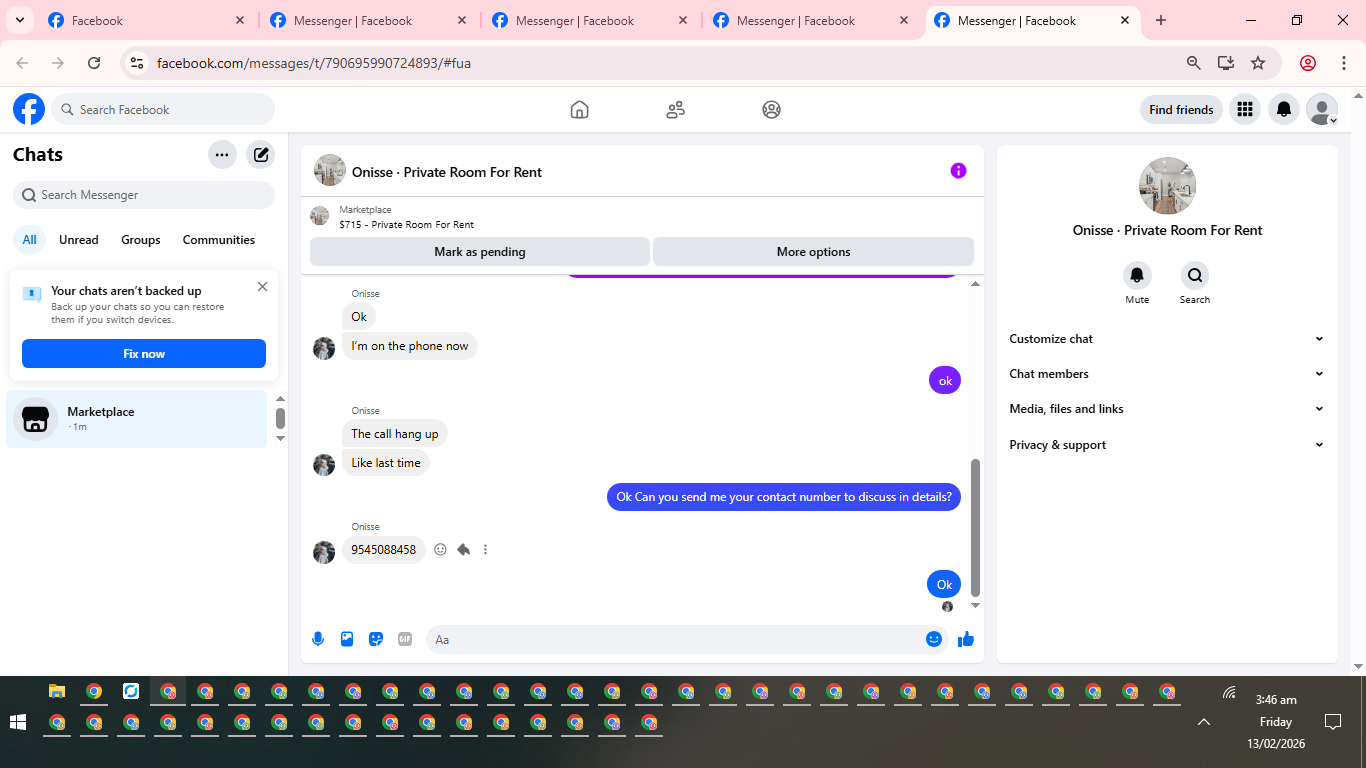
Task: Click the chat list scrollbar down arrow
Action: 280,438
